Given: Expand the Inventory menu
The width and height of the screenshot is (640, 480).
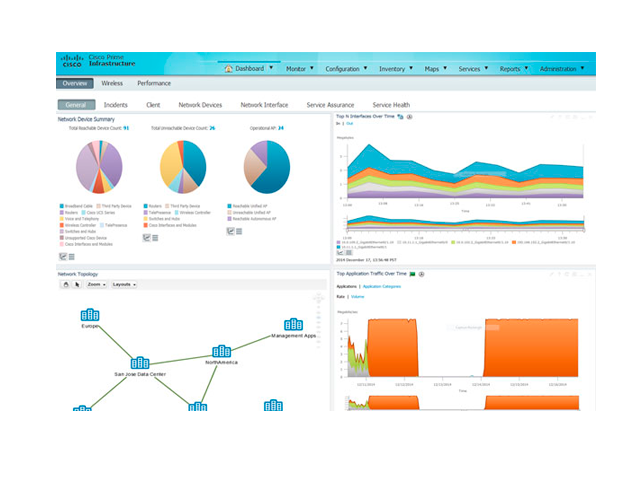Looking at the screenshot, I should pyautogui.click(x=396, y=69).
